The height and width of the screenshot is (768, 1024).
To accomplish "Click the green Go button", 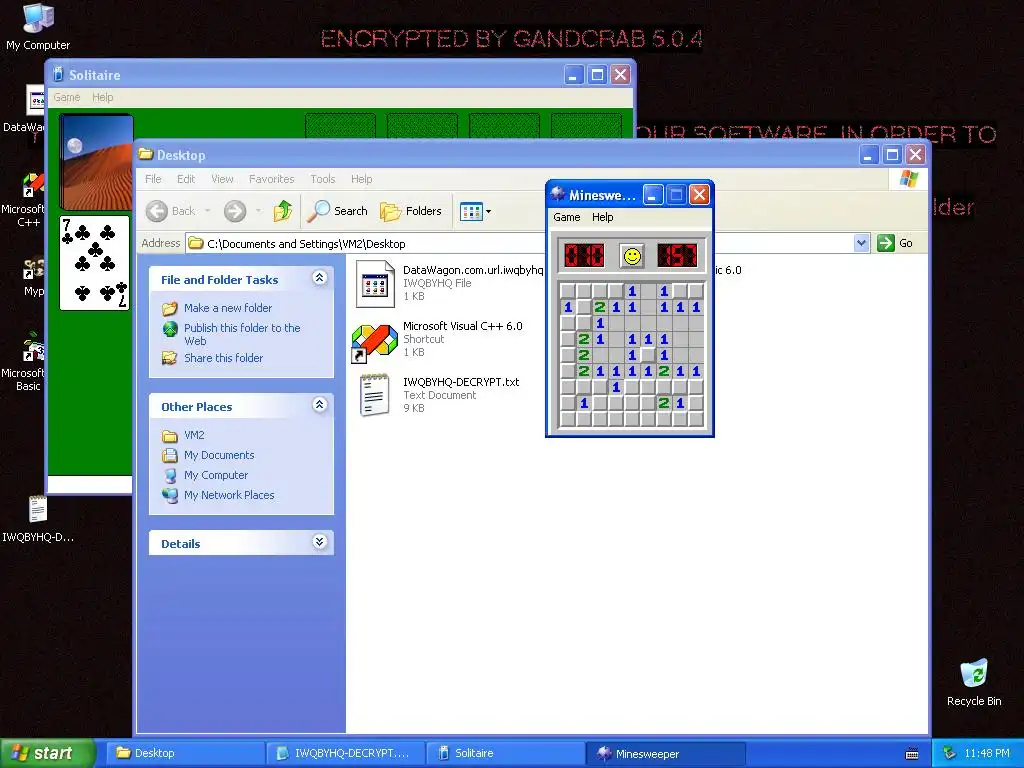I will [895, 243].
